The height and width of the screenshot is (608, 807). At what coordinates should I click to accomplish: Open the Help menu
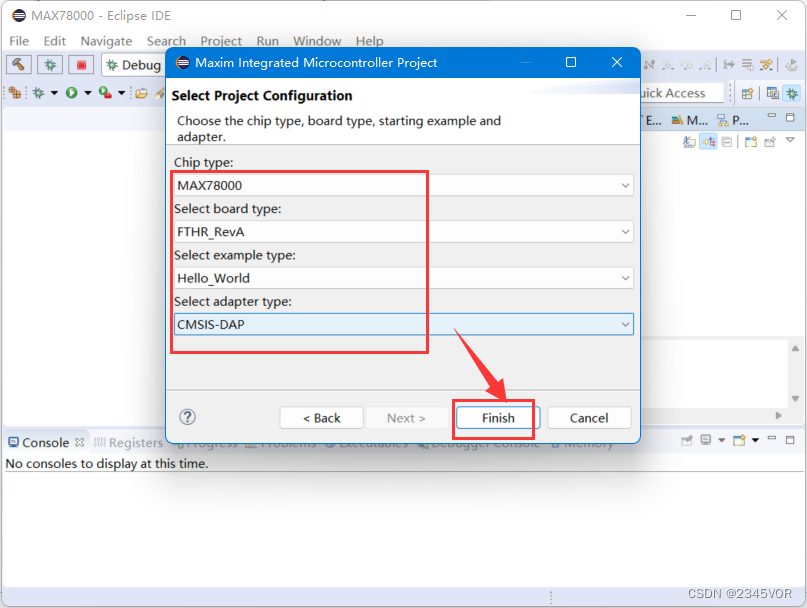[x=370, y=41]
